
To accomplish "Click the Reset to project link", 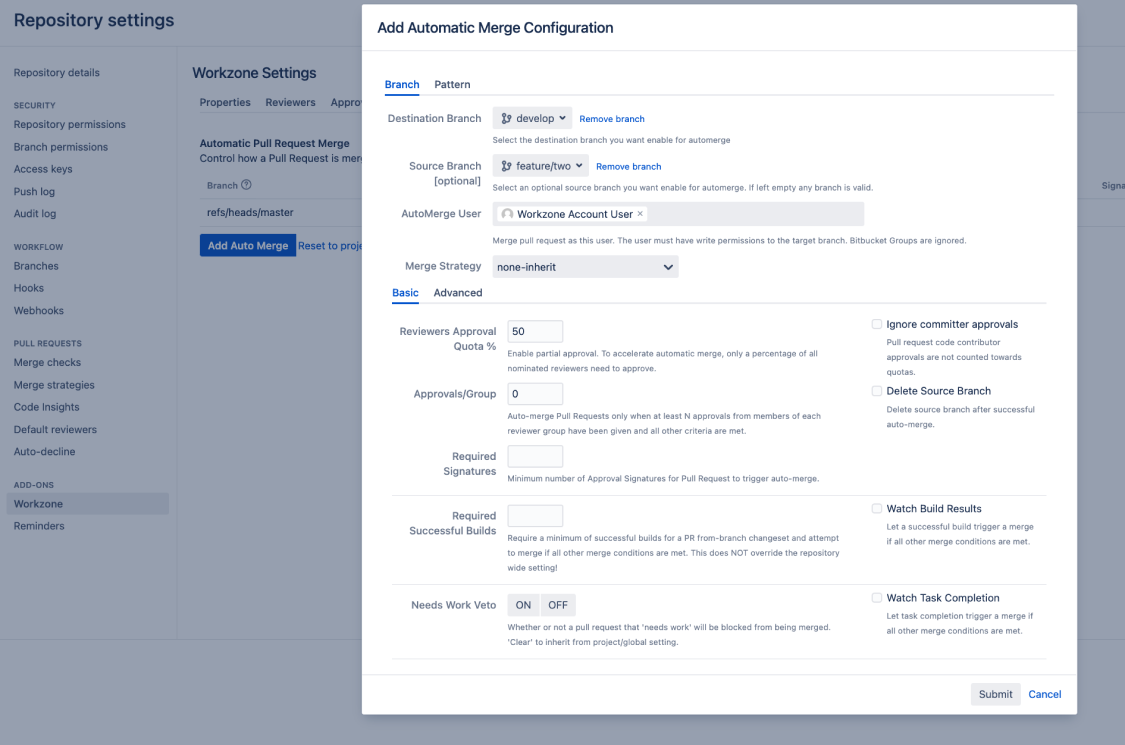I will (x=330, y=245).
